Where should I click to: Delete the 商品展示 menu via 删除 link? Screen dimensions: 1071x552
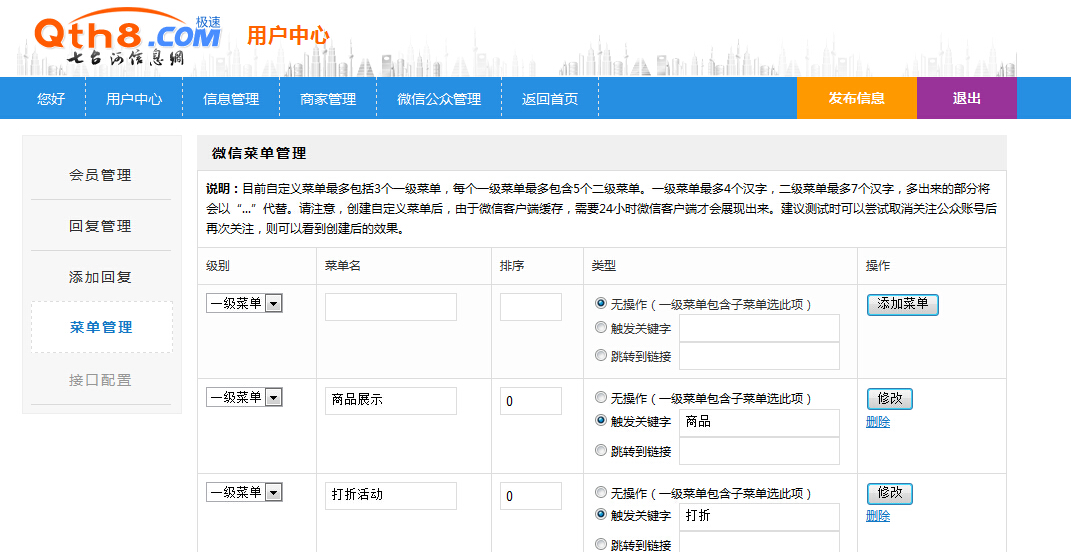878,422
